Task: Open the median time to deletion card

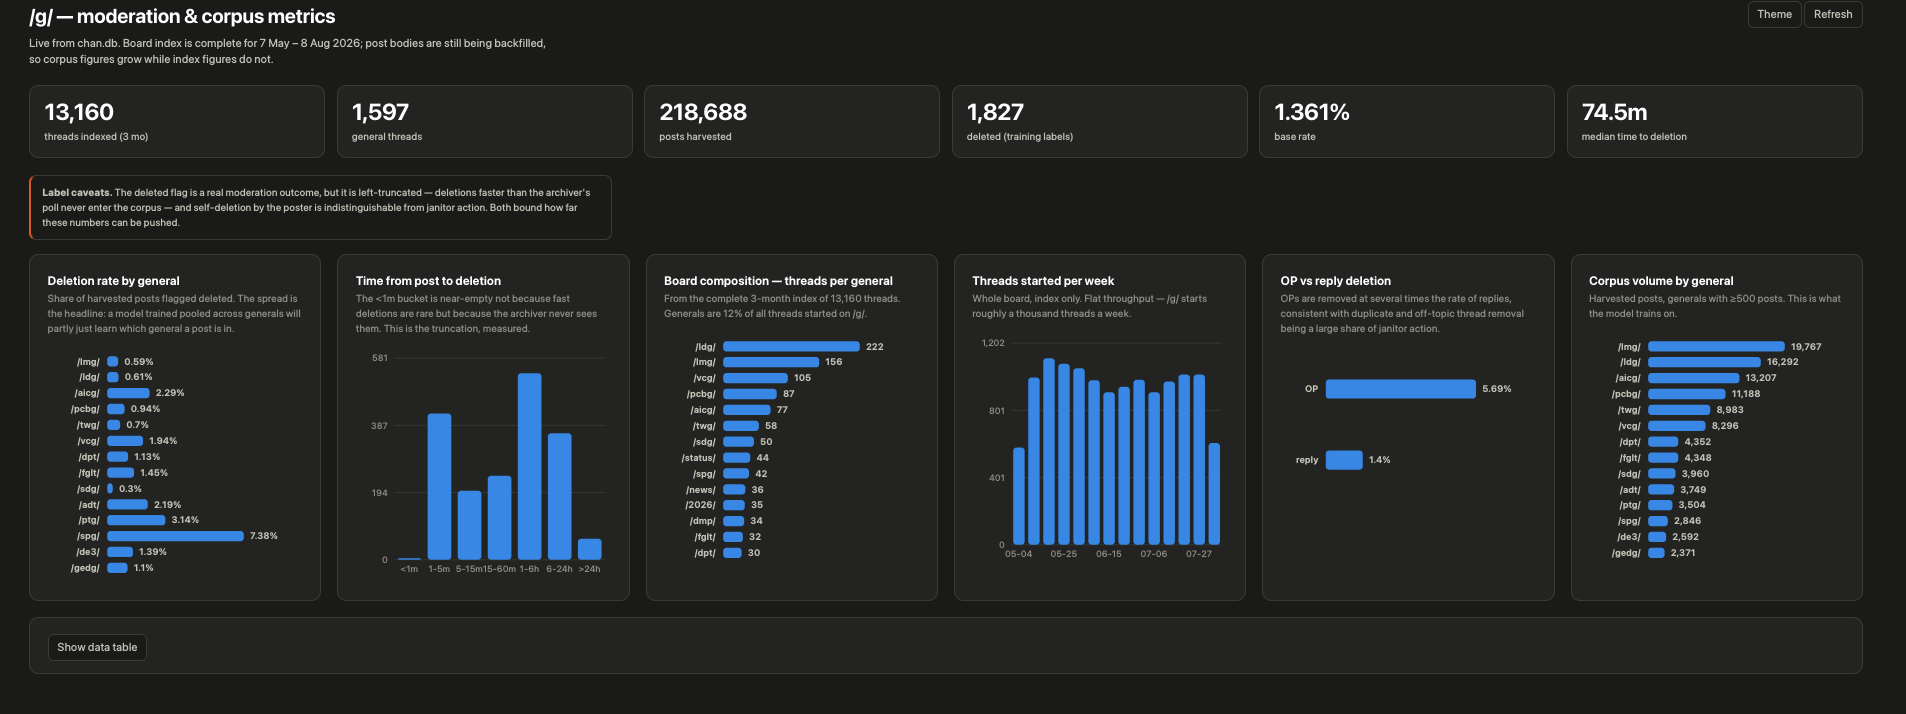Action: point(1714,121)
